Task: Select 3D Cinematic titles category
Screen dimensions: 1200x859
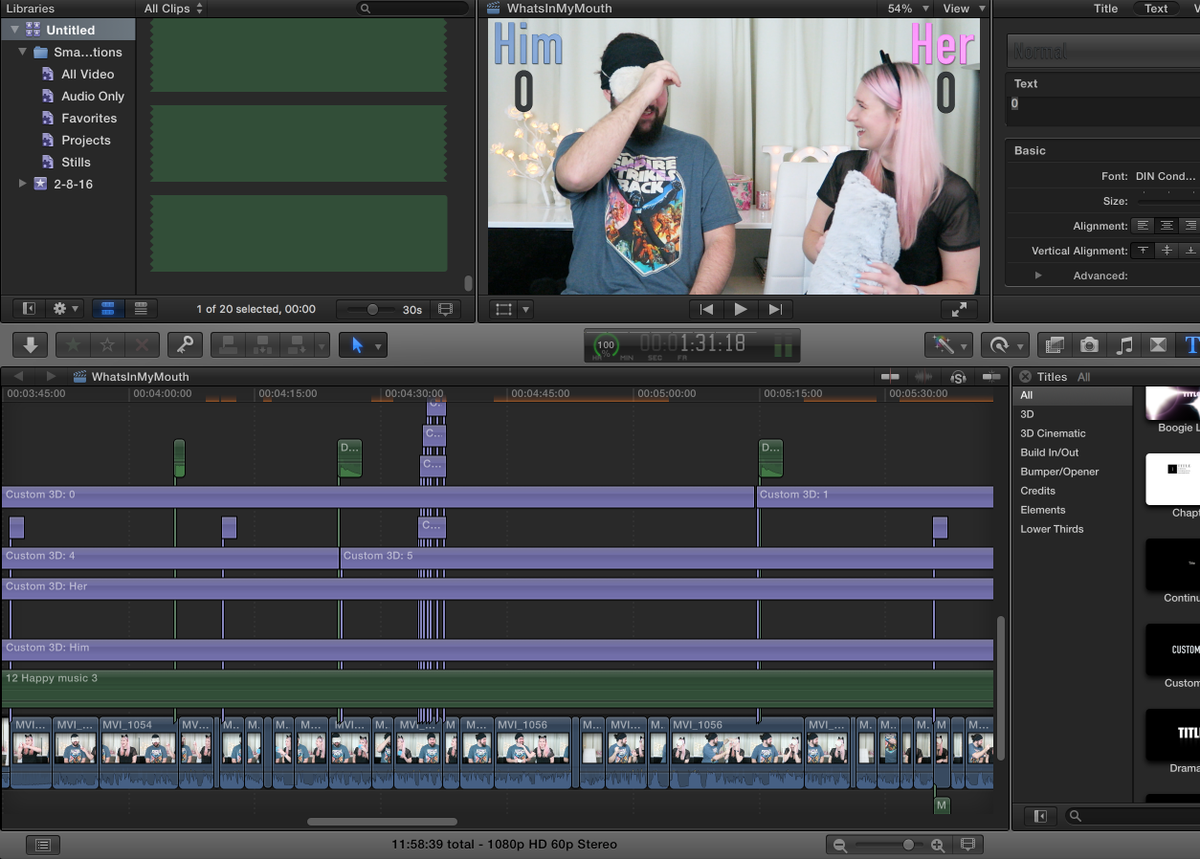Action: coord(1053,433)
